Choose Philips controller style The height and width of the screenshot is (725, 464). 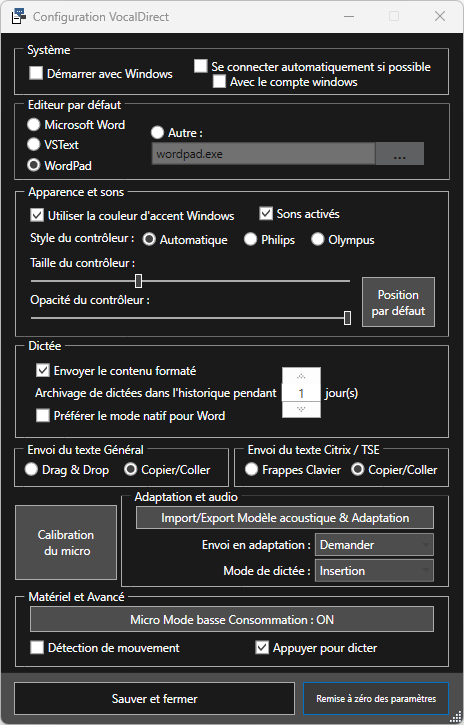[x=250, y=240]
